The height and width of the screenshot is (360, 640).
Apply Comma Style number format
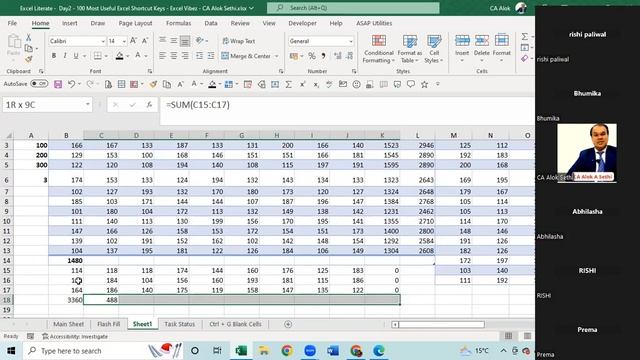click(323, 56)
